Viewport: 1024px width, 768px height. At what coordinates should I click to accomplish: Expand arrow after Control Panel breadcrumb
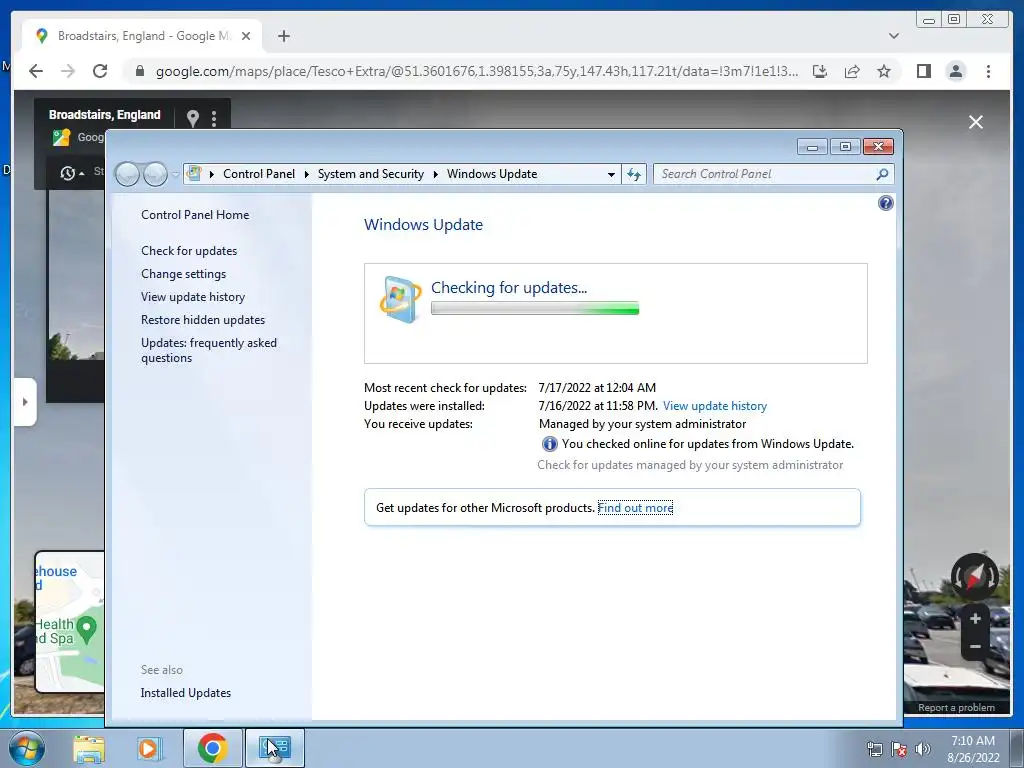[x=306, y=174]
